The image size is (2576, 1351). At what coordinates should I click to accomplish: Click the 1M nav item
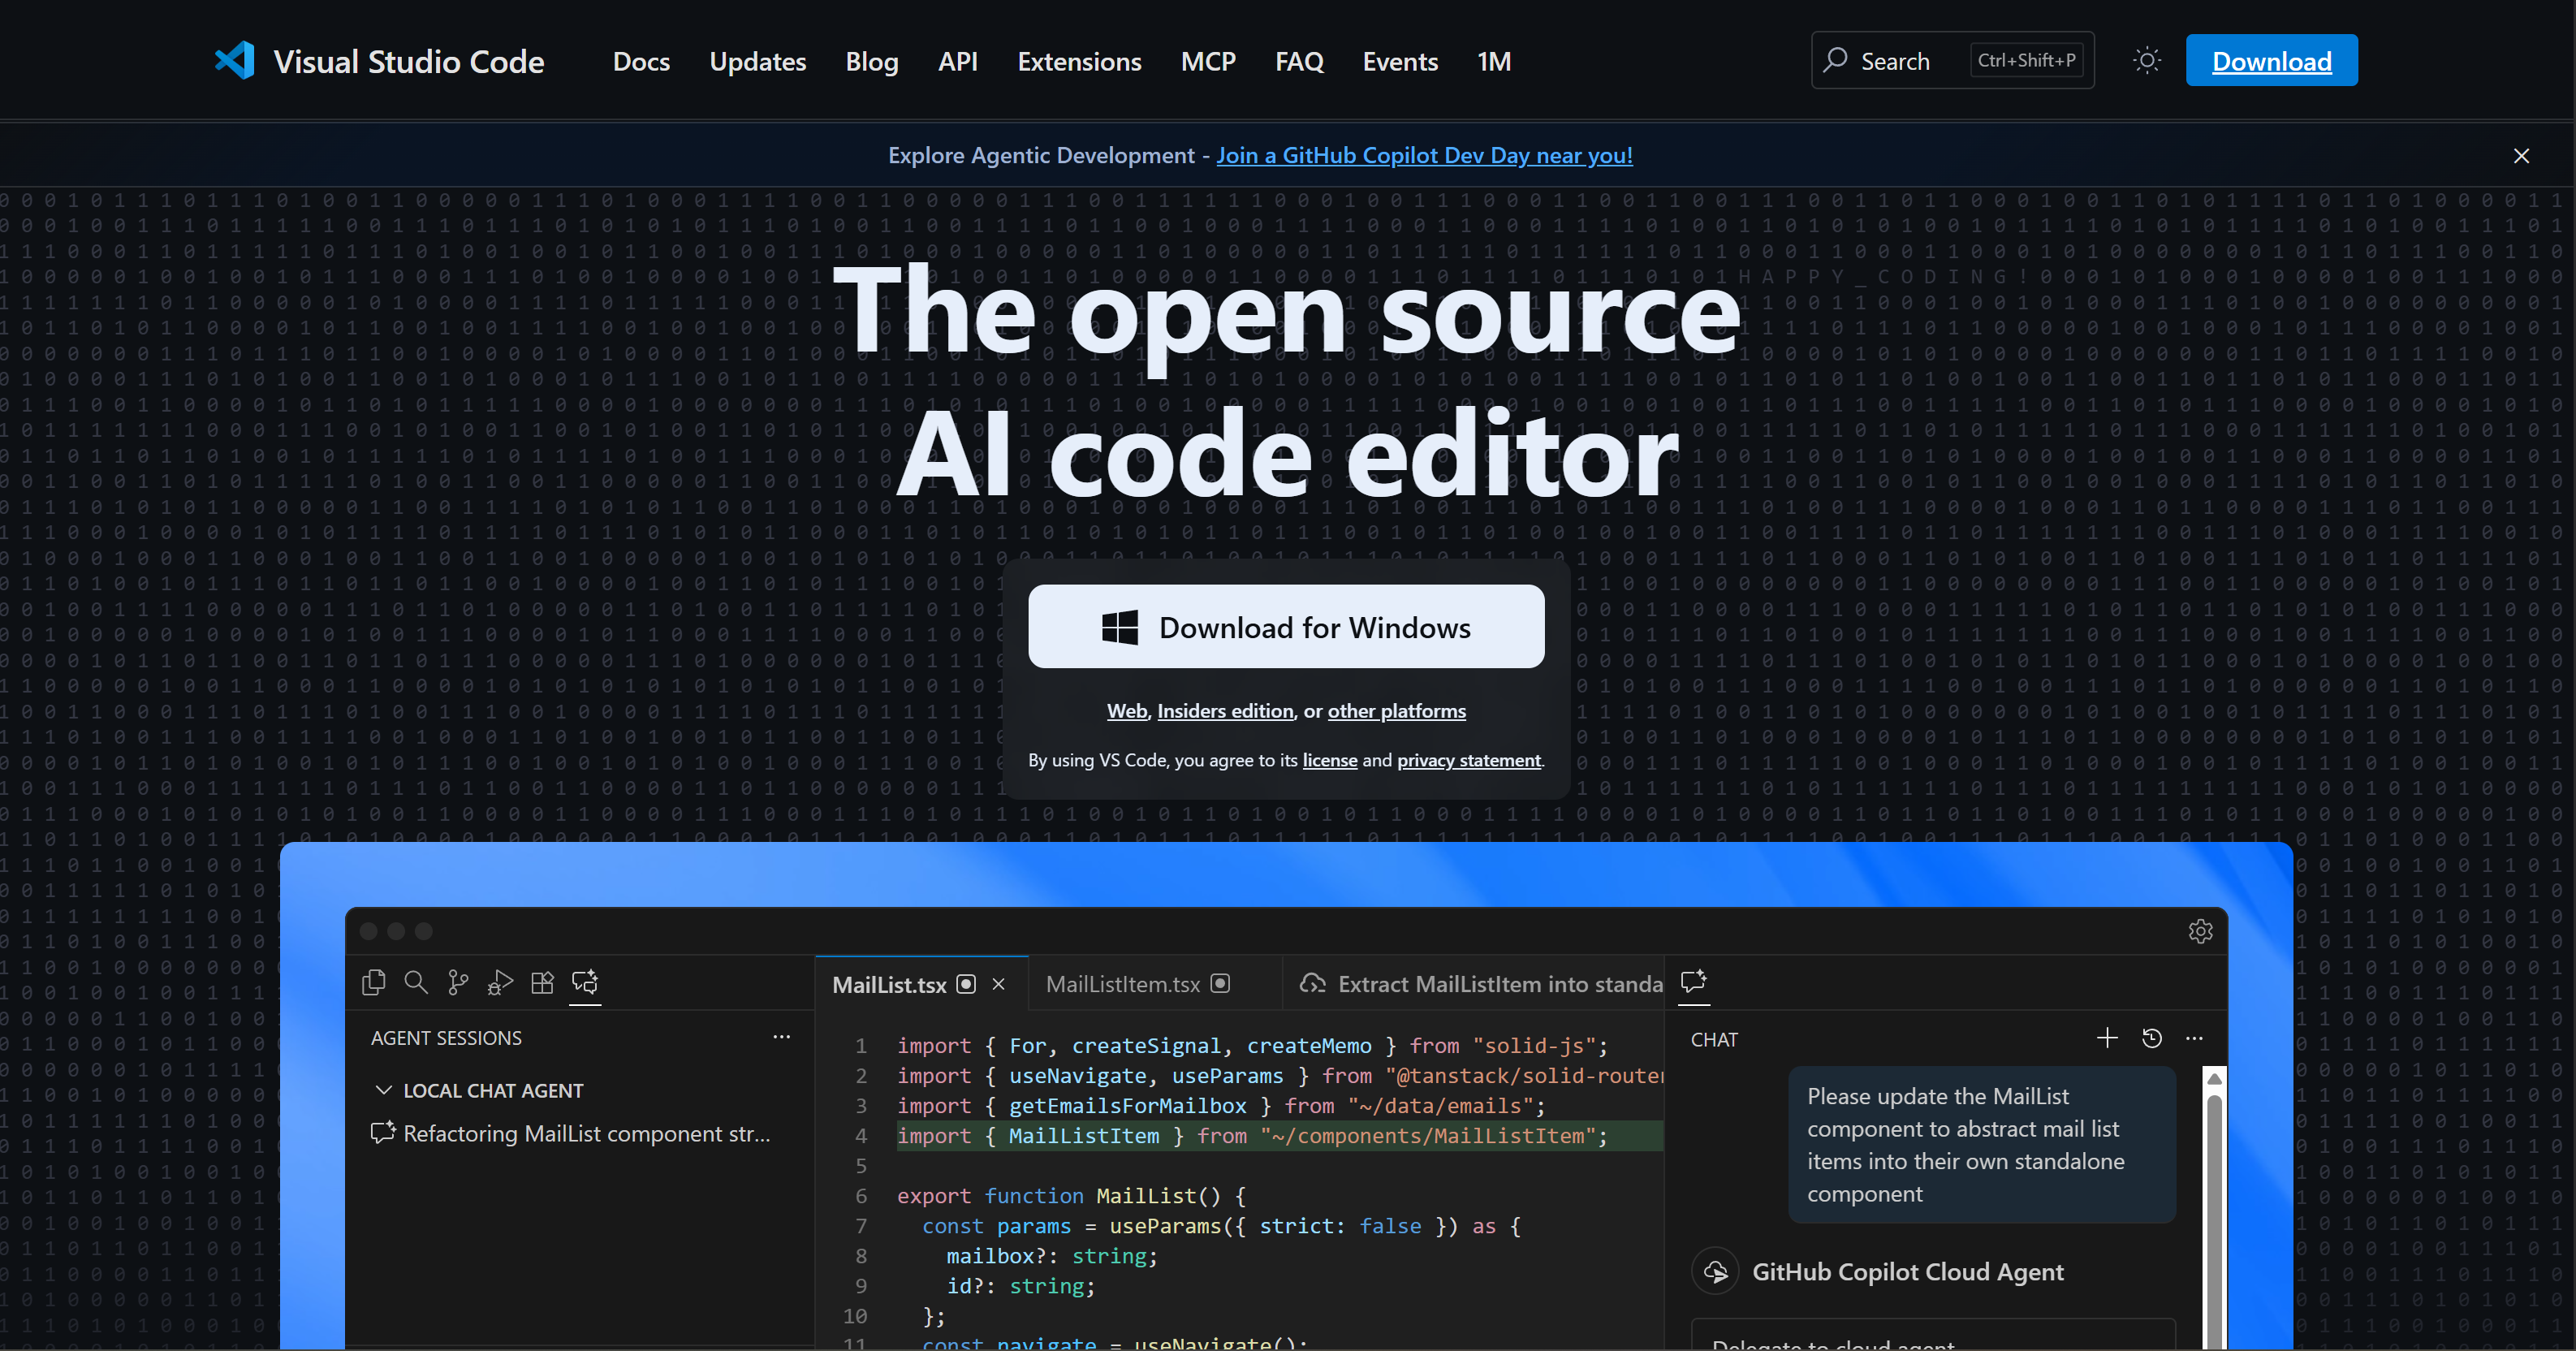click(x=1494, y=62)
